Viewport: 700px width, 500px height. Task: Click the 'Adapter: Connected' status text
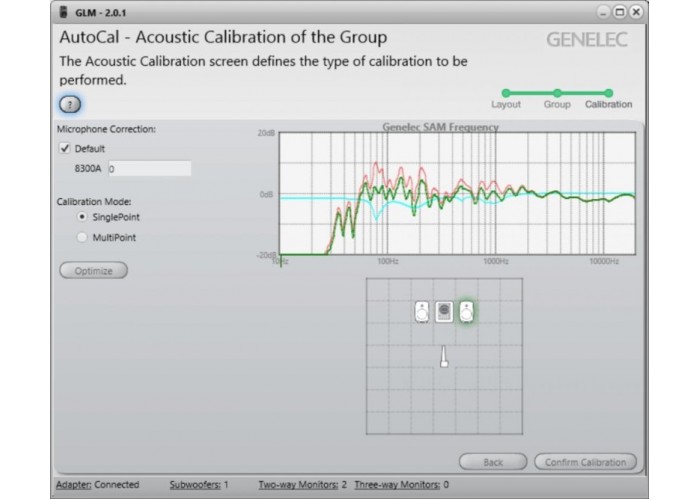97,484
